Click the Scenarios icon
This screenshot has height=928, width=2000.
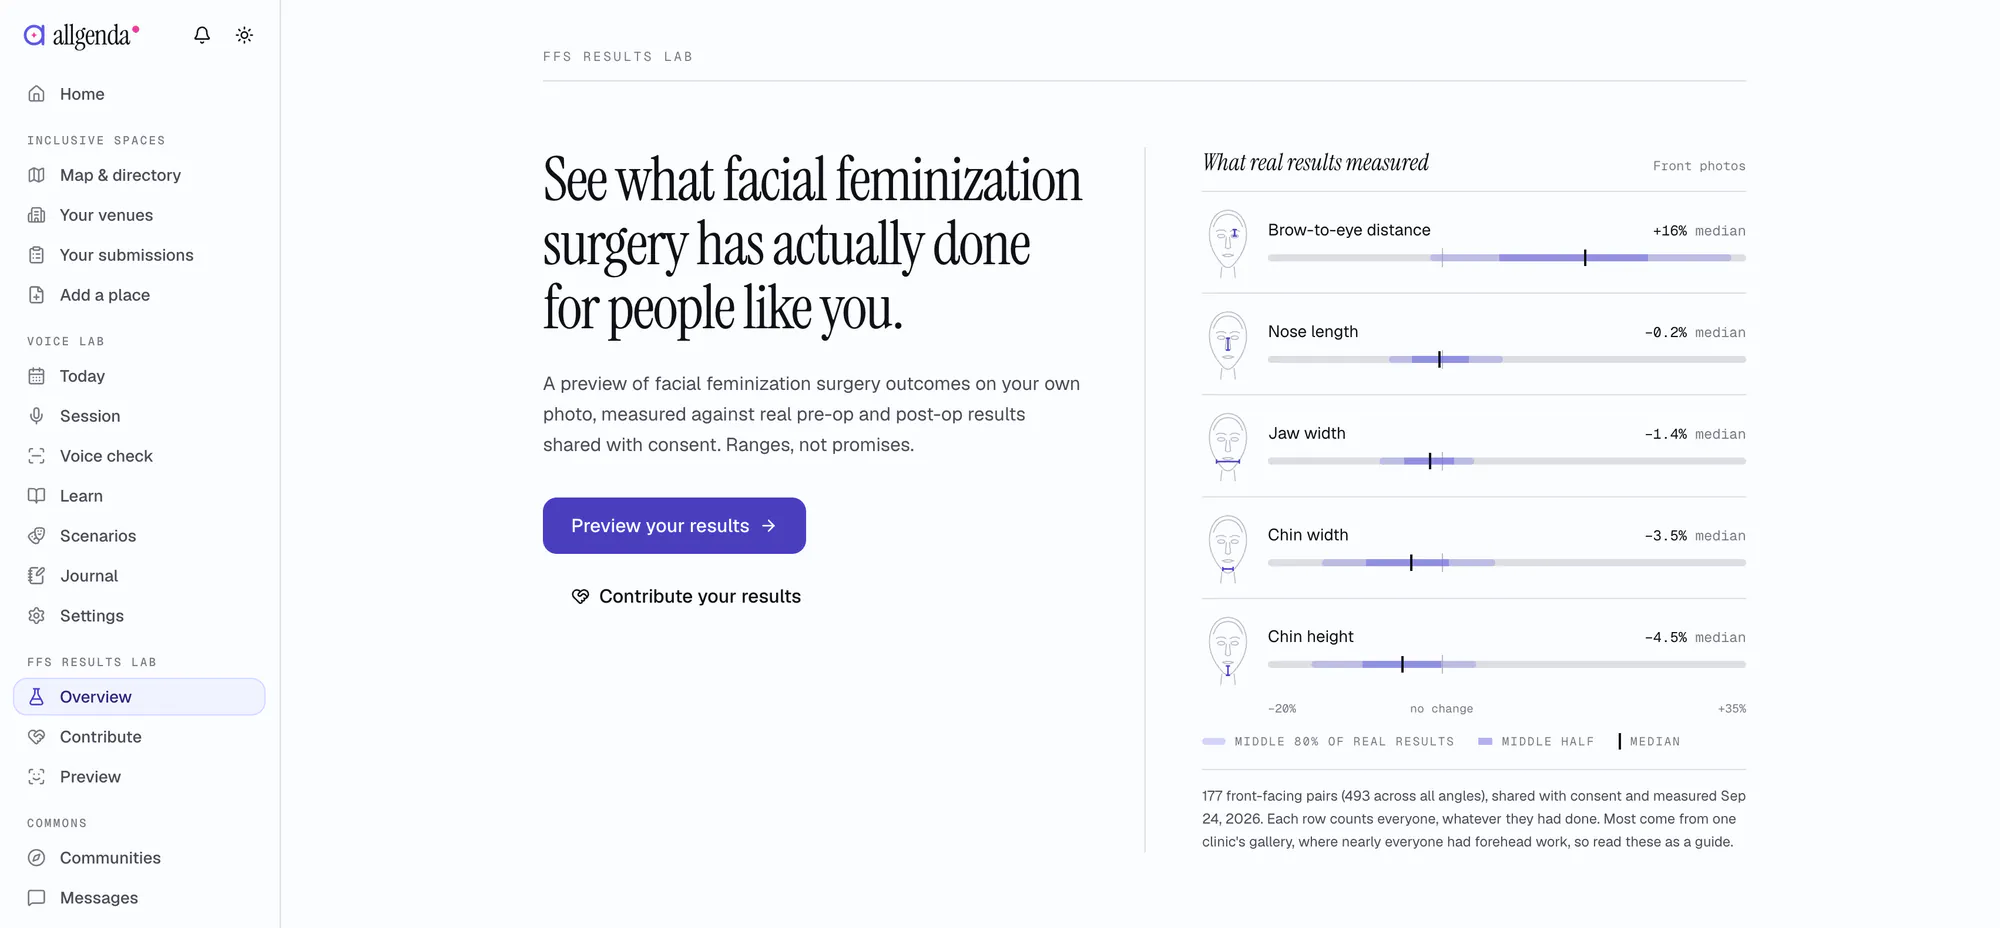pyautogui.click(x=37, y=536)
